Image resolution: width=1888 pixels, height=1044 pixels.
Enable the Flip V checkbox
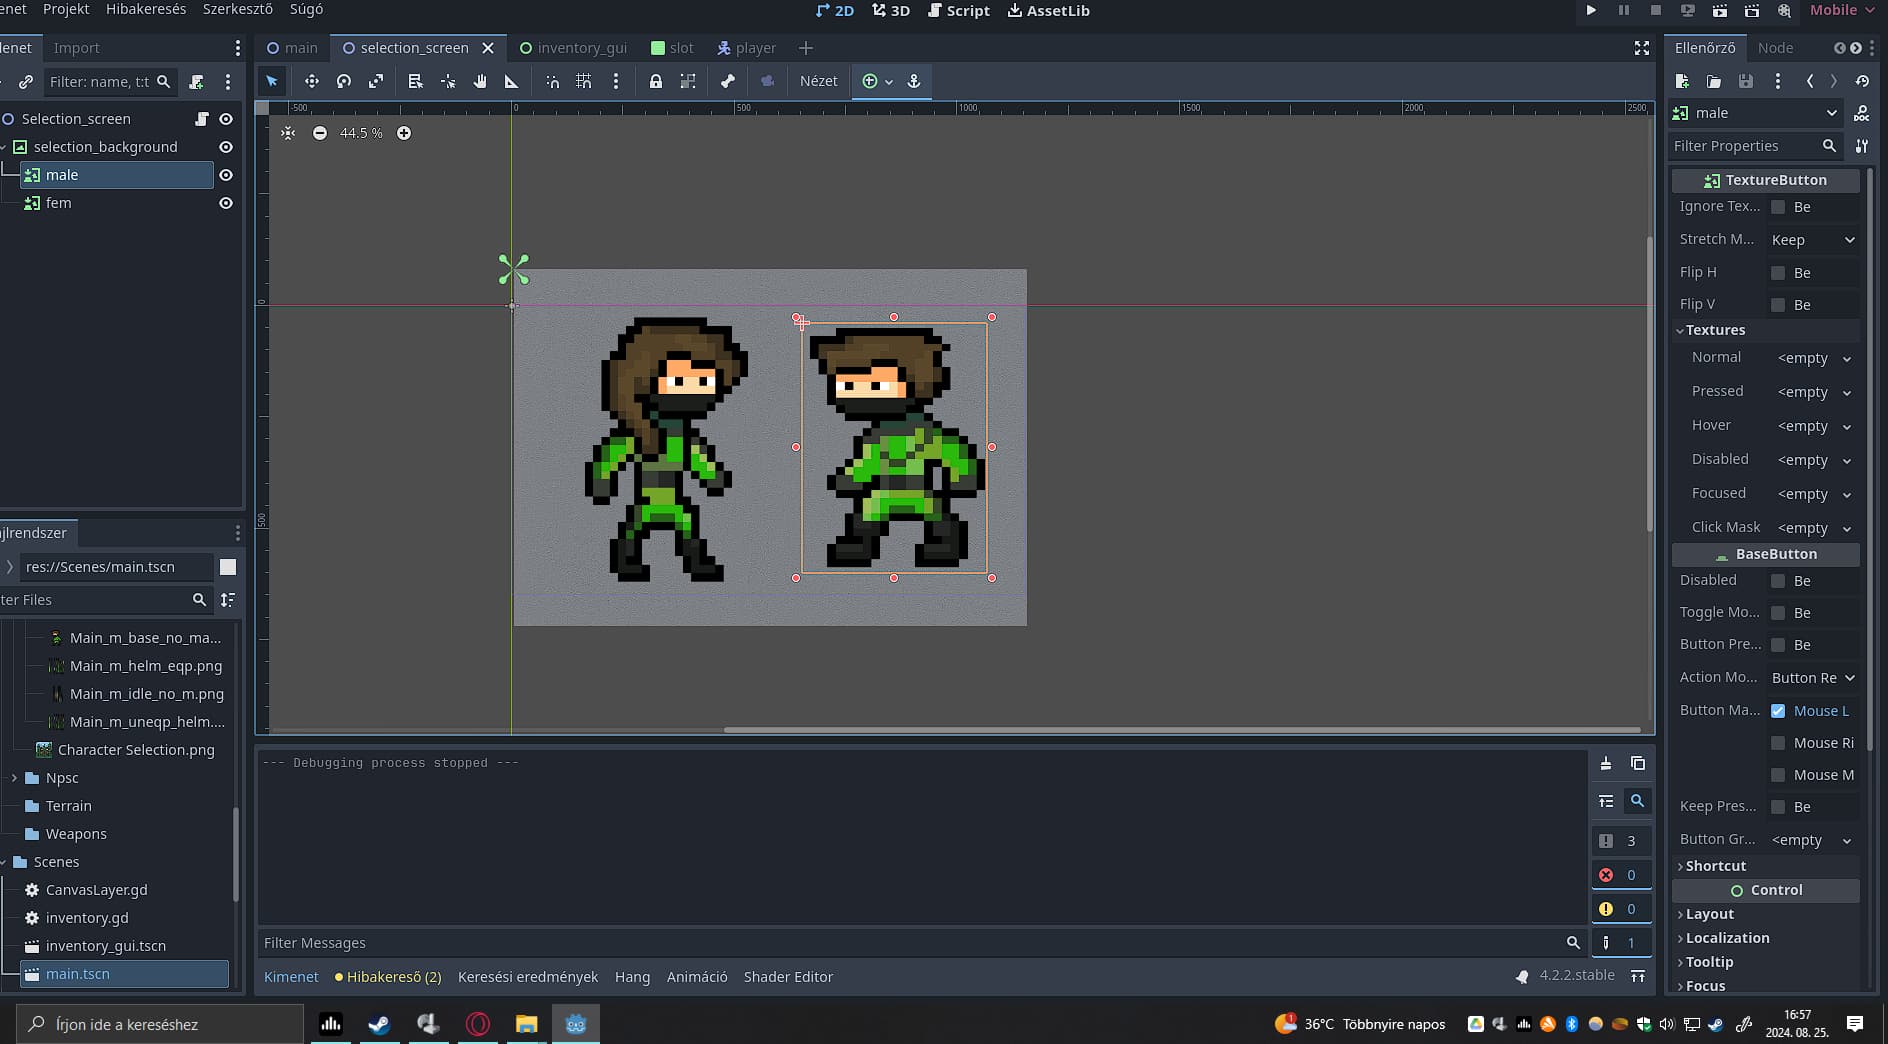click(1778, 305)
